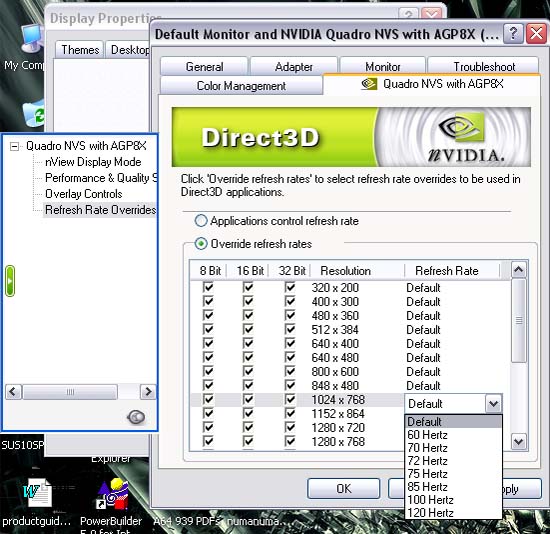
Task: Click Default refresh rate for 800 x 600
Action: click(x=423, y=372)
